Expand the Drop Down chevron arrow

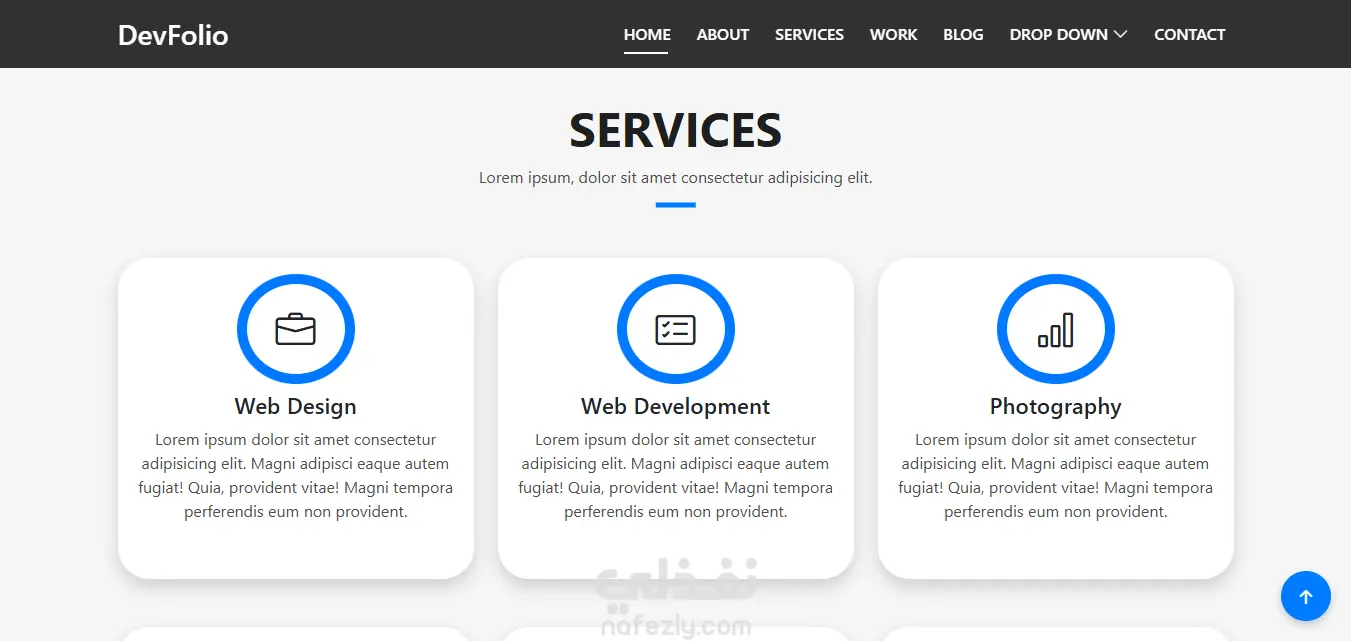1121,34
